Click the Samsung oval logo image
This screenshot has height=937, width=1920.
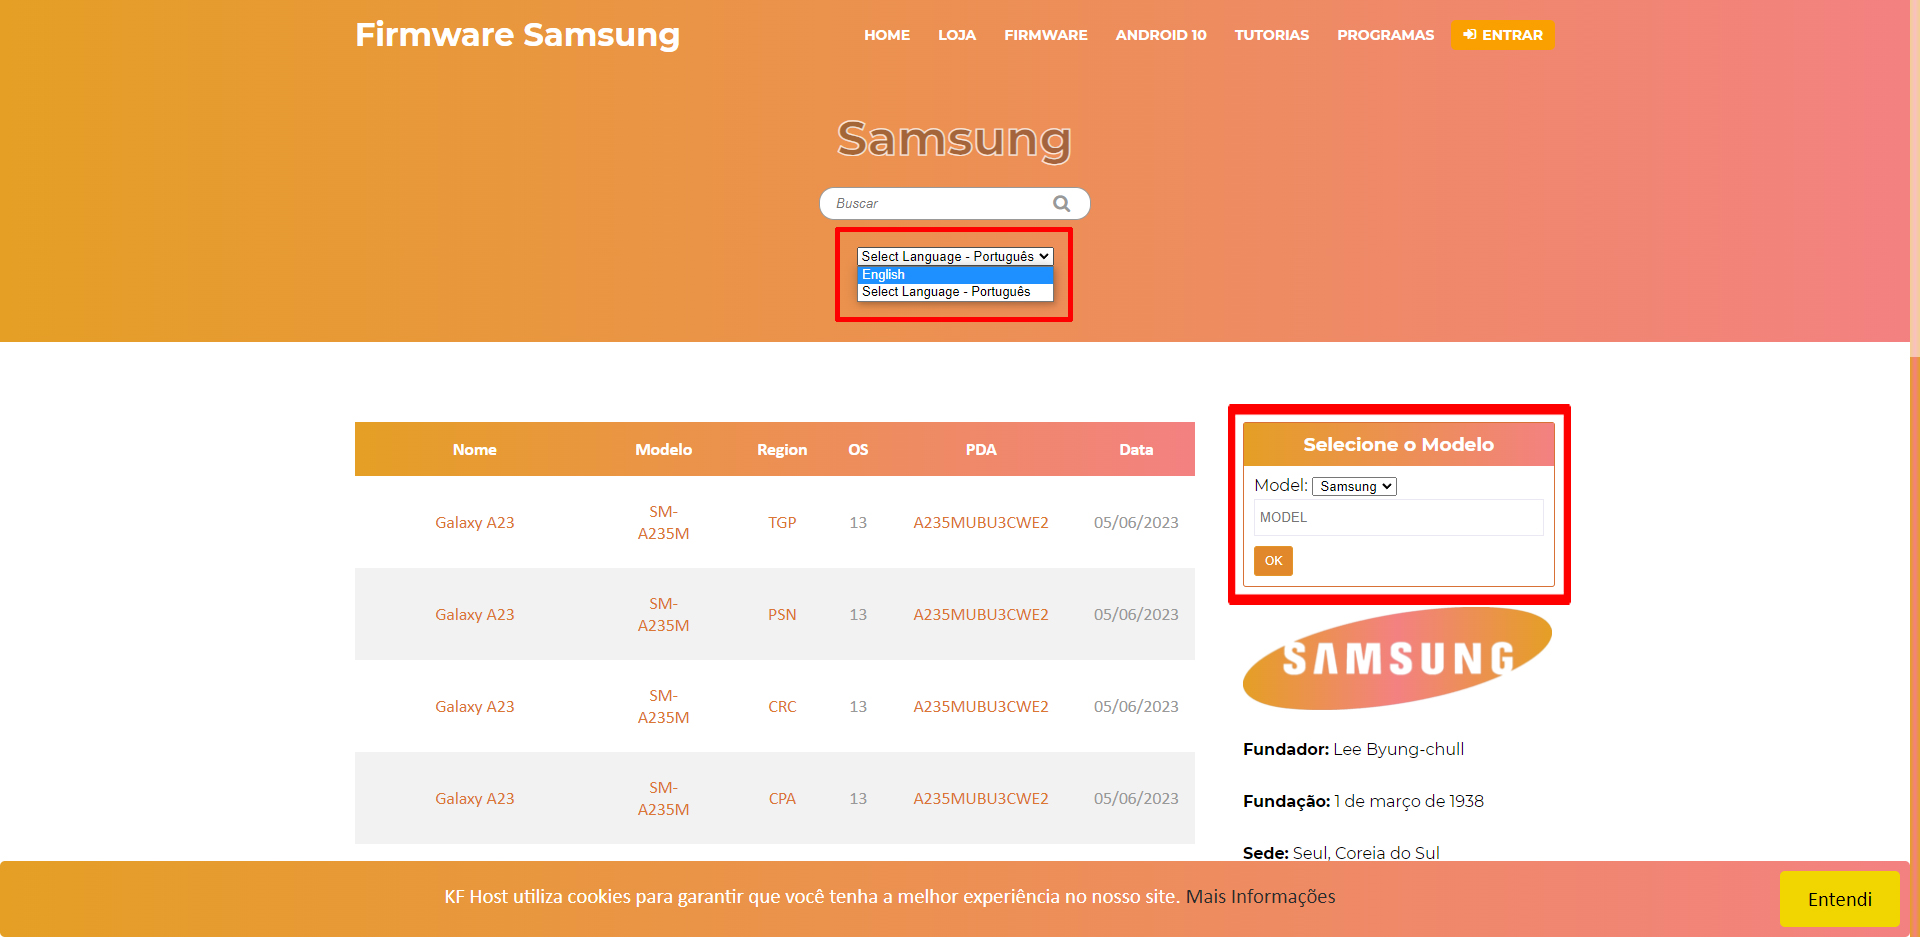(x=1397, y=658)
